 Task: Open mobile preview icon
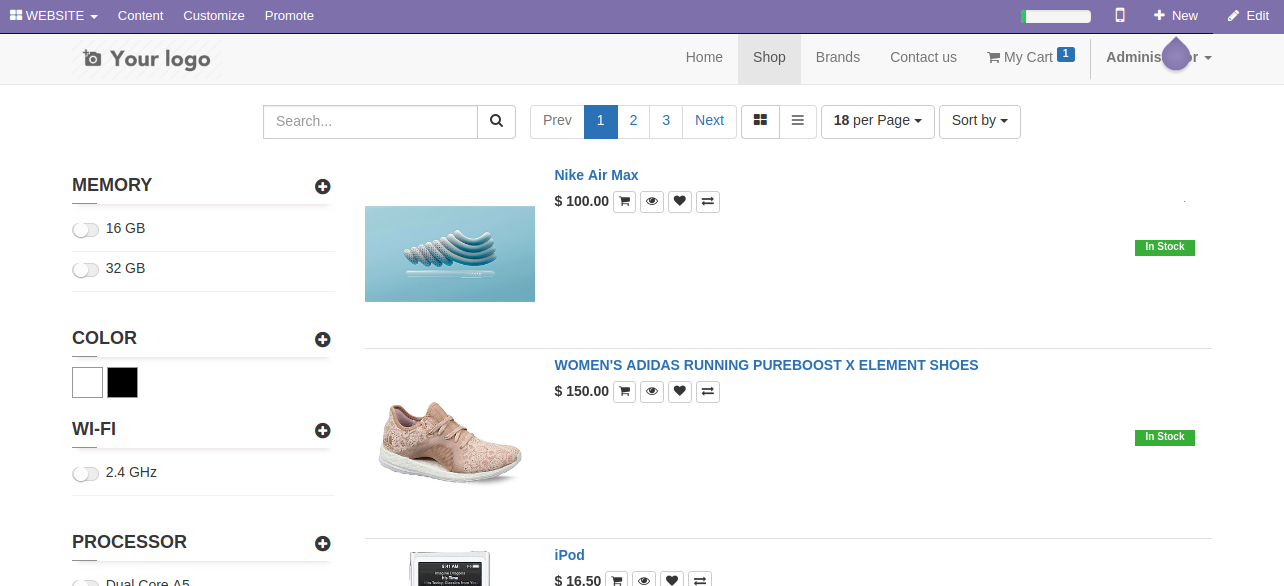click(x=1120, y=15)
